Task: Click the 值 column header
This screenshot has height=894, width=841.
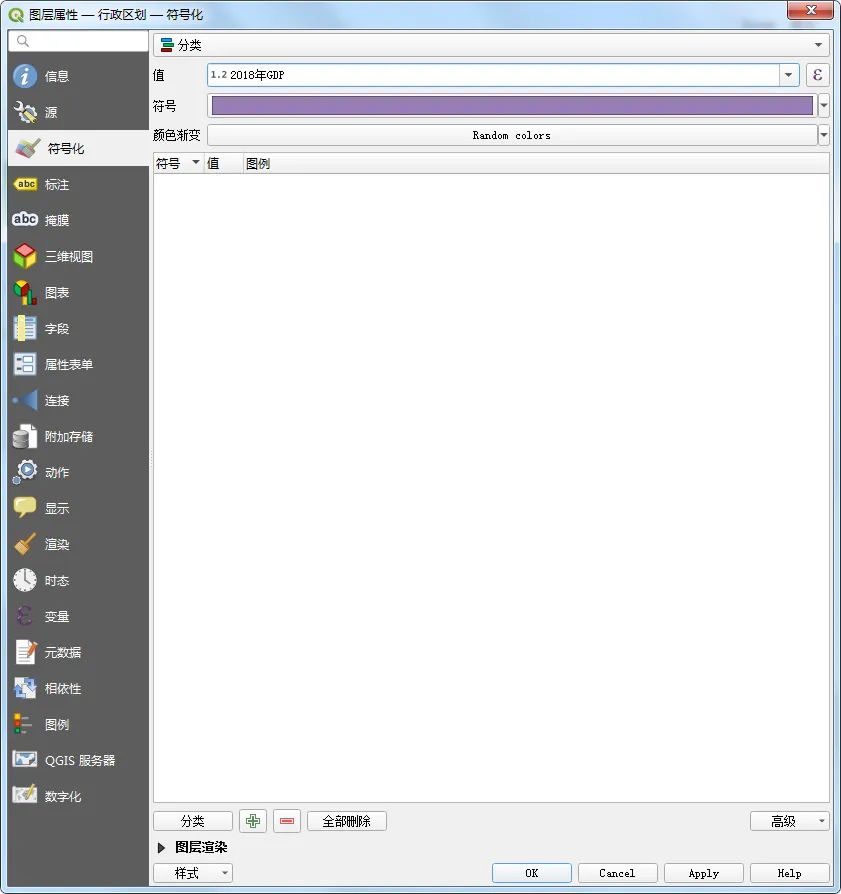Action: point(223,164)
